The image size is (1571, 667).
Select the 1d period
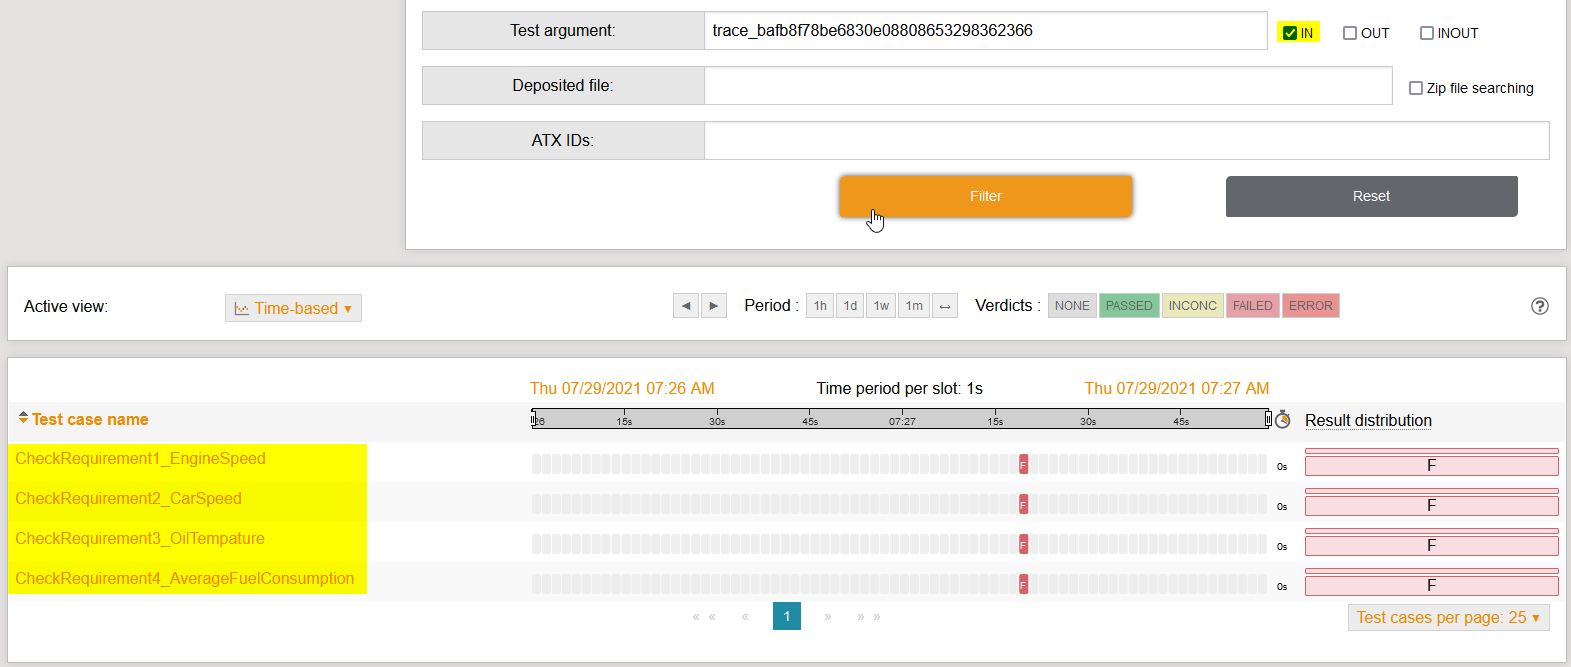850,306
